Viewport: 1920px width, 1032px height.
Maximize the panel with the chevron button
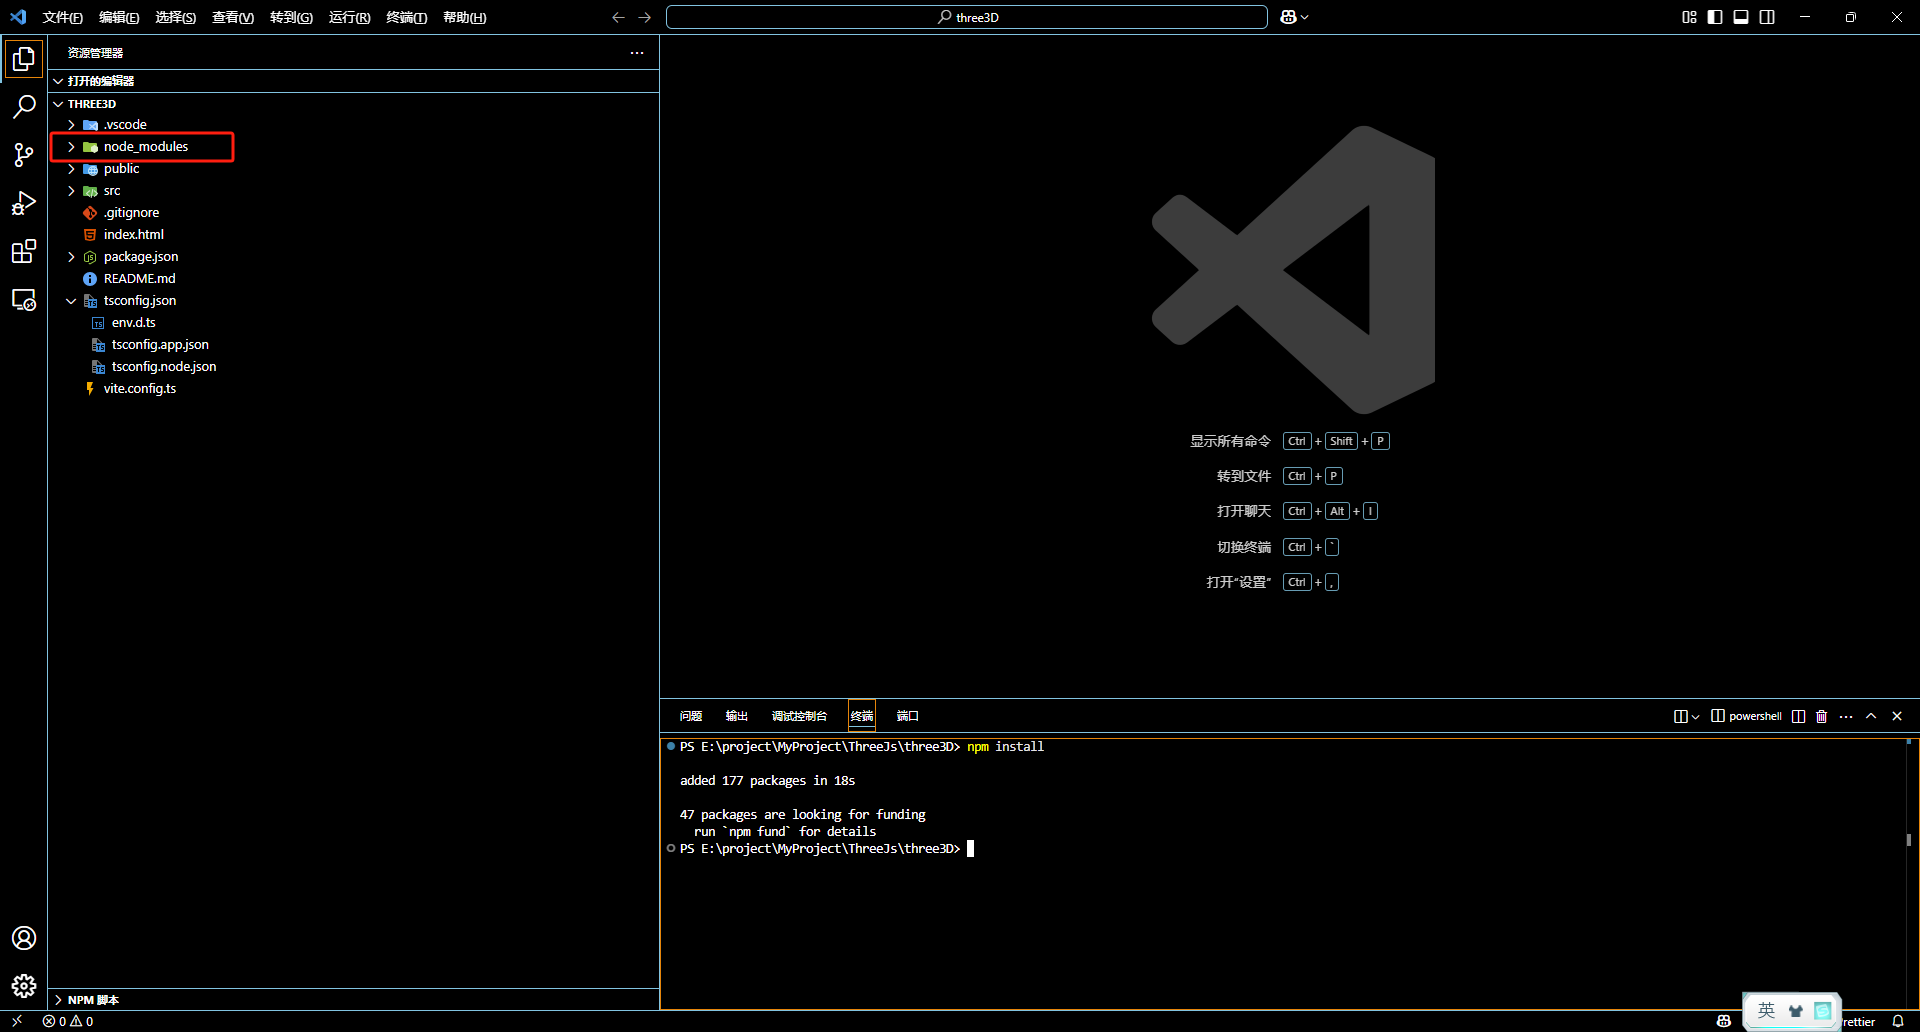(1871, 716)
